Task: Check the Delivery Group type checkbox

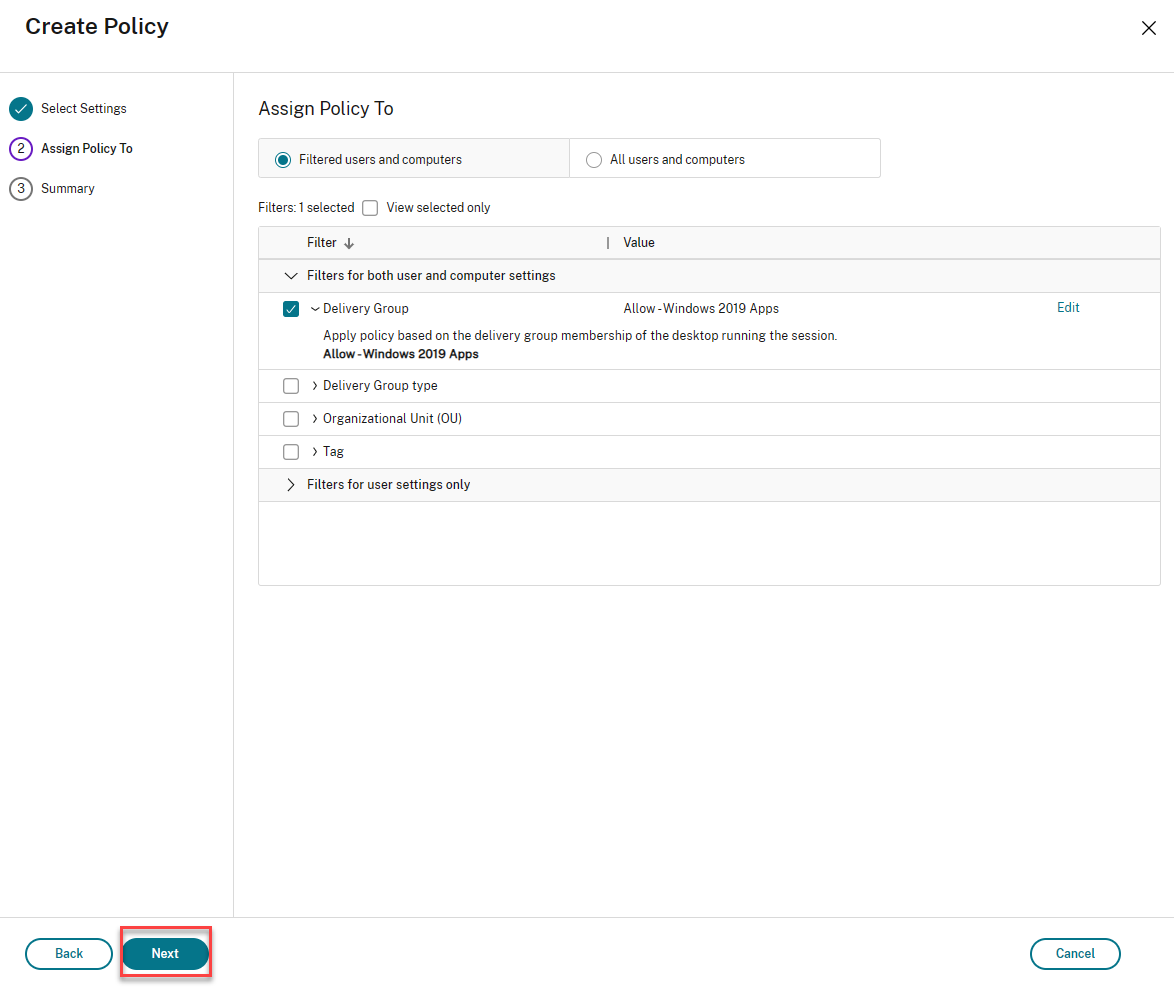Action: point(291,386)
